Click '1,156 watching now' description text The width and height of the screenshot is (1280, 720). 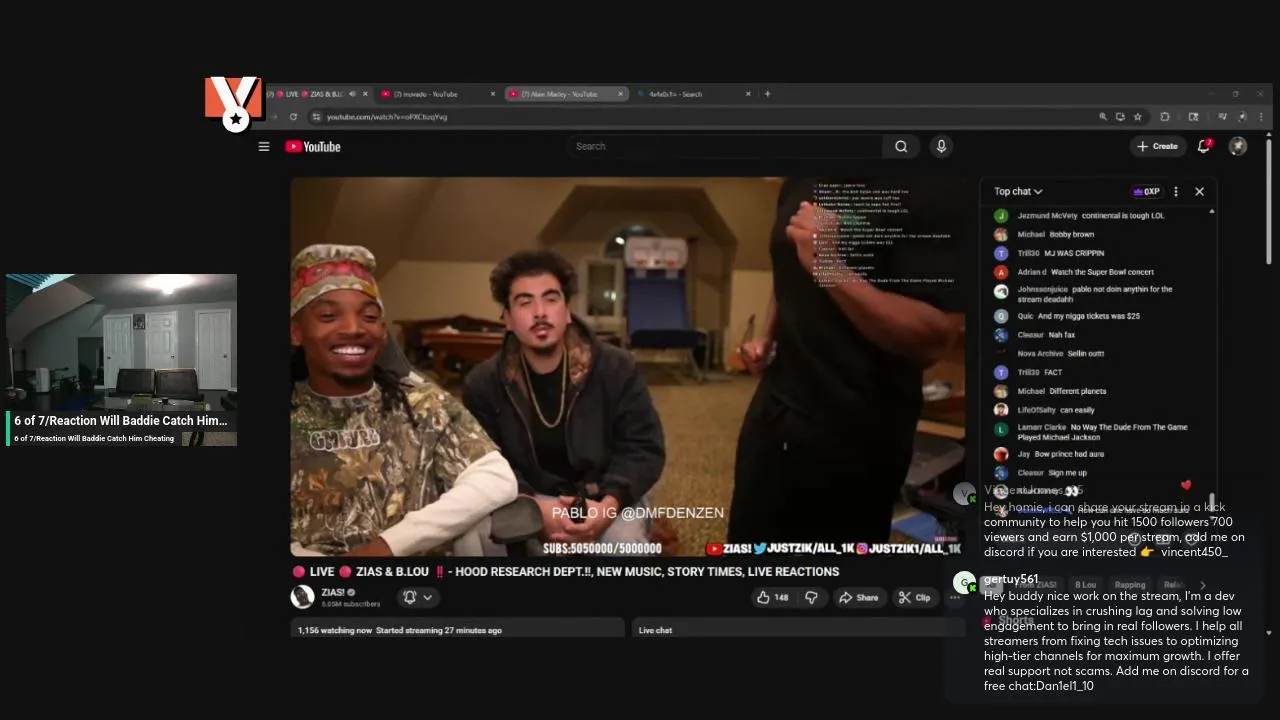point(334,630)
